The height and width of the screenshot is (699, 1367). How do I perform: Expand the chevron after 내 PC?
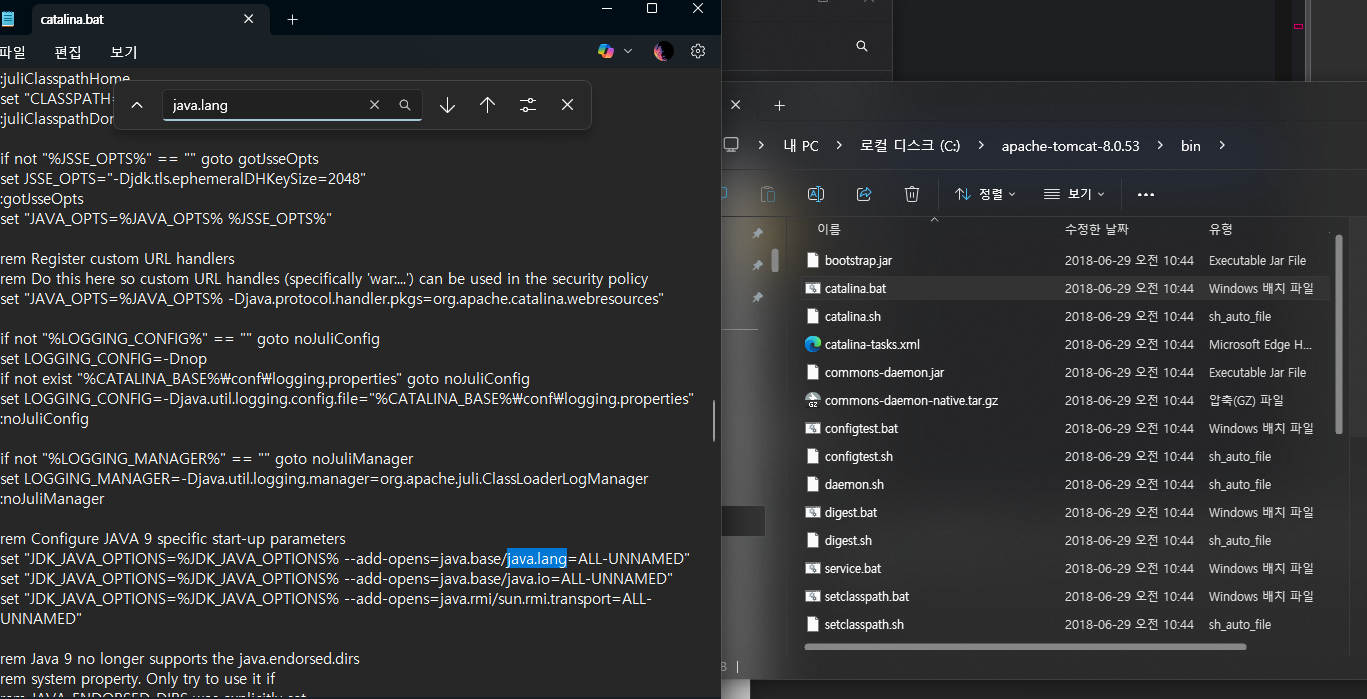pos(838,146)
